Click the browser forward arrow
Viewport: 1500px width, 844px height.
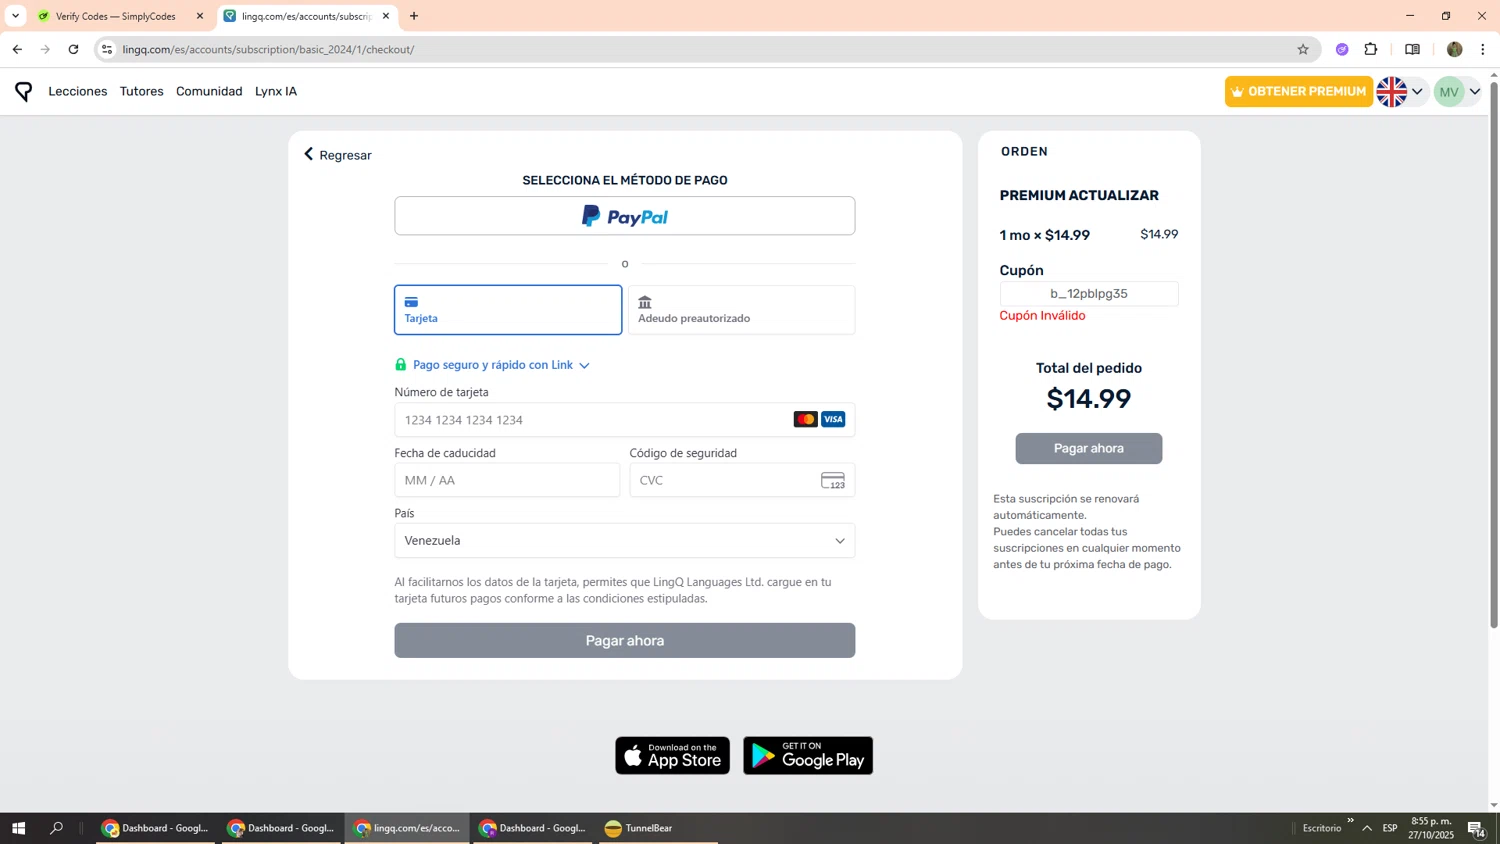click(x=45, y=49)
